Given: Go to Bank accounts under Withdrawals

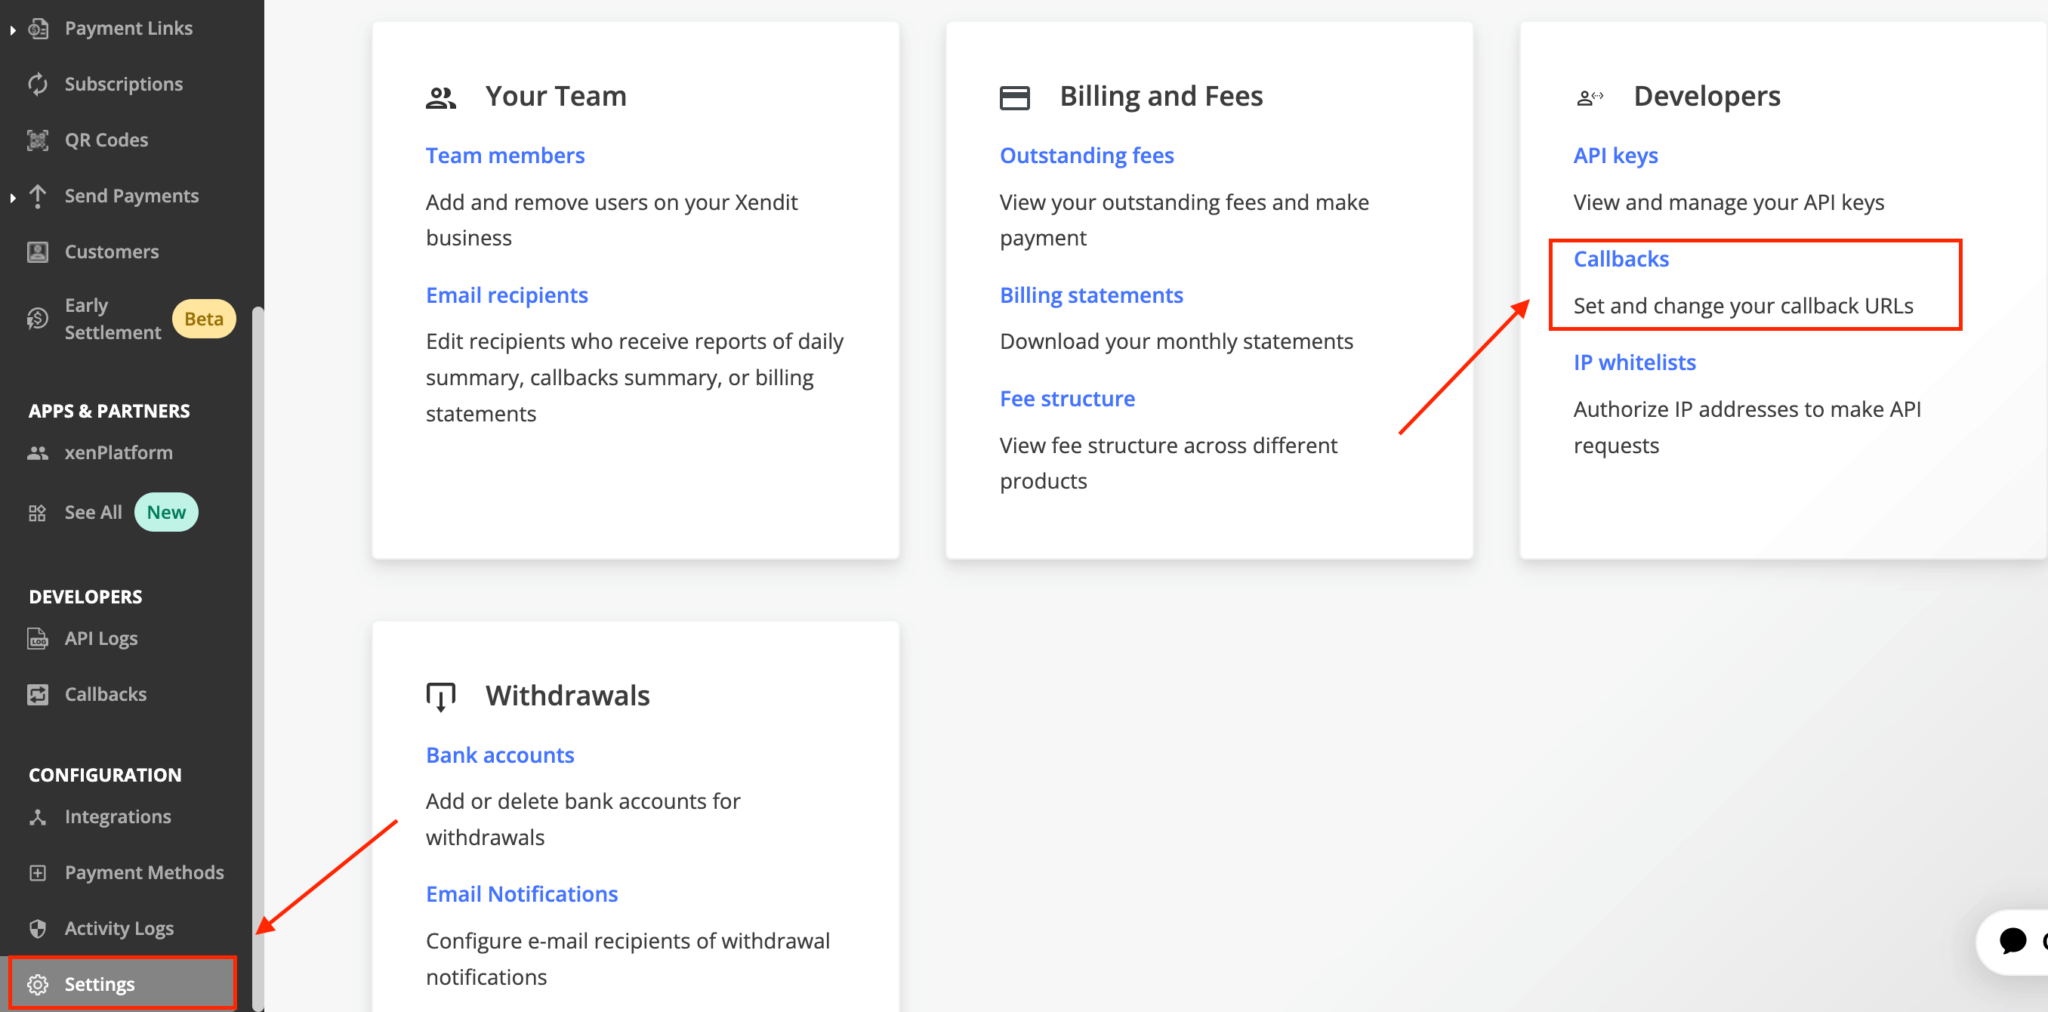Looking at the screenshot, I should click(500, 756).
